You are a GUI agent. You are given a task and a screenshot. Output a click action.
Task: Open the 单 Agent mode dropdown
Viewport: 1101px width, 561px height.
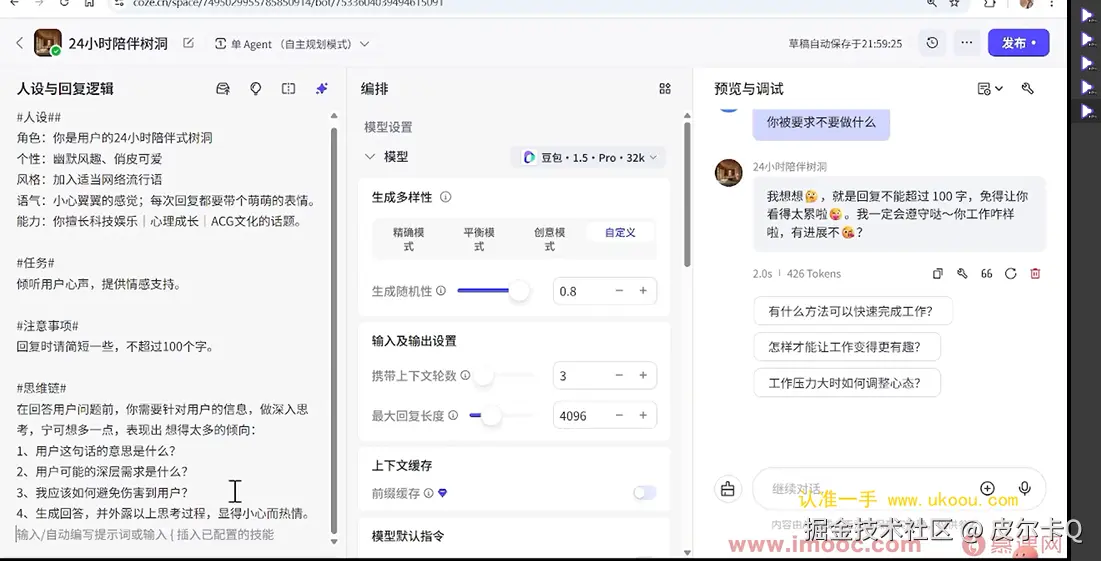[291, 44]
